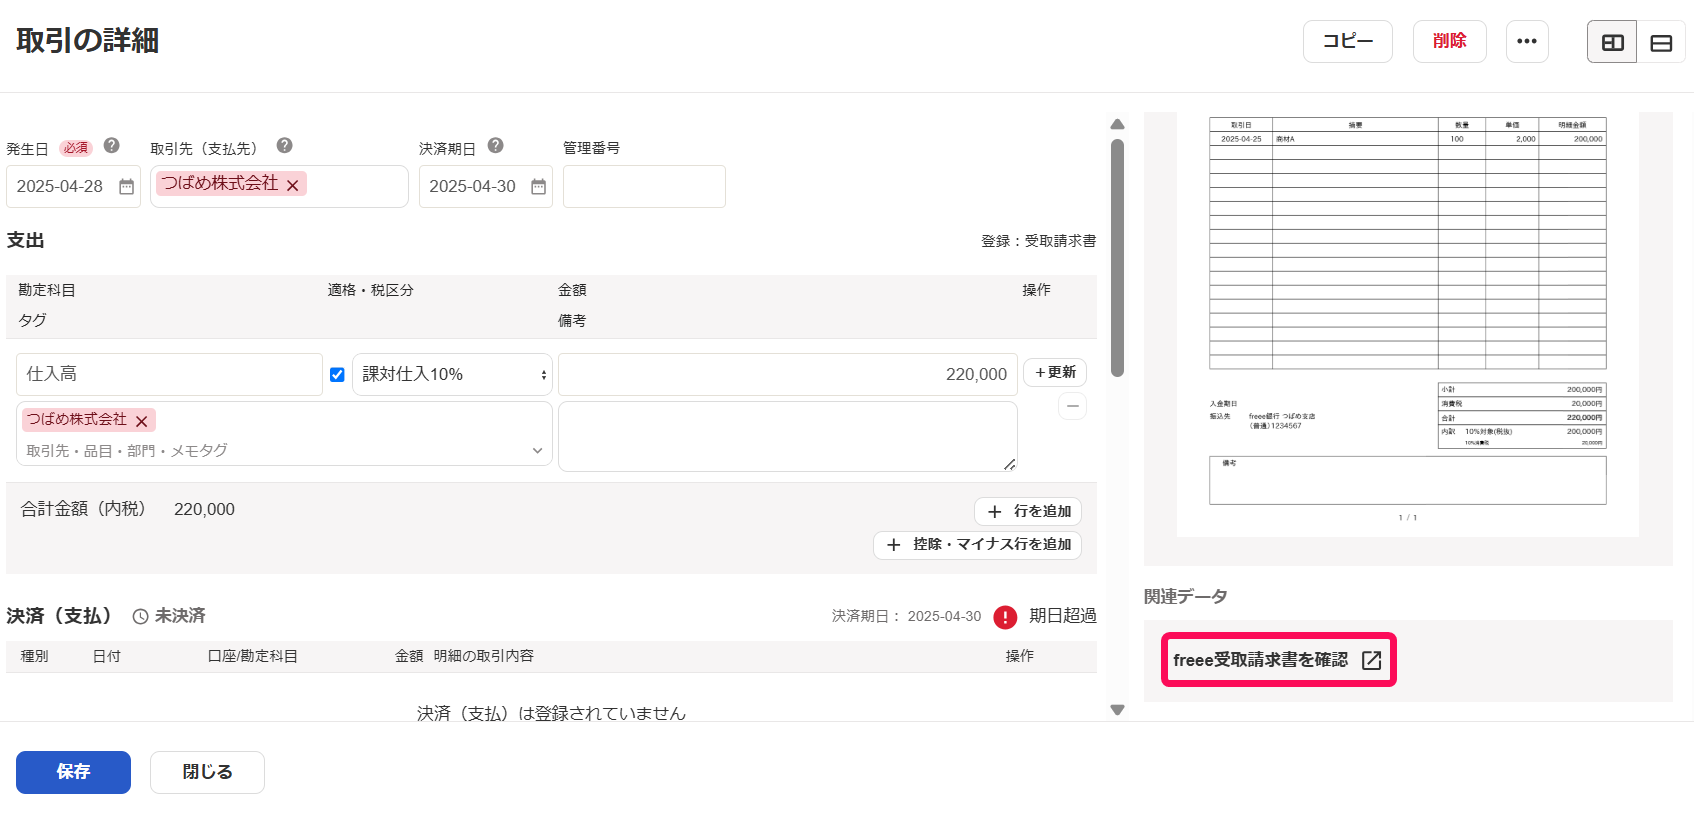Click the vertical scrollbar thumb

(1117, 257)
